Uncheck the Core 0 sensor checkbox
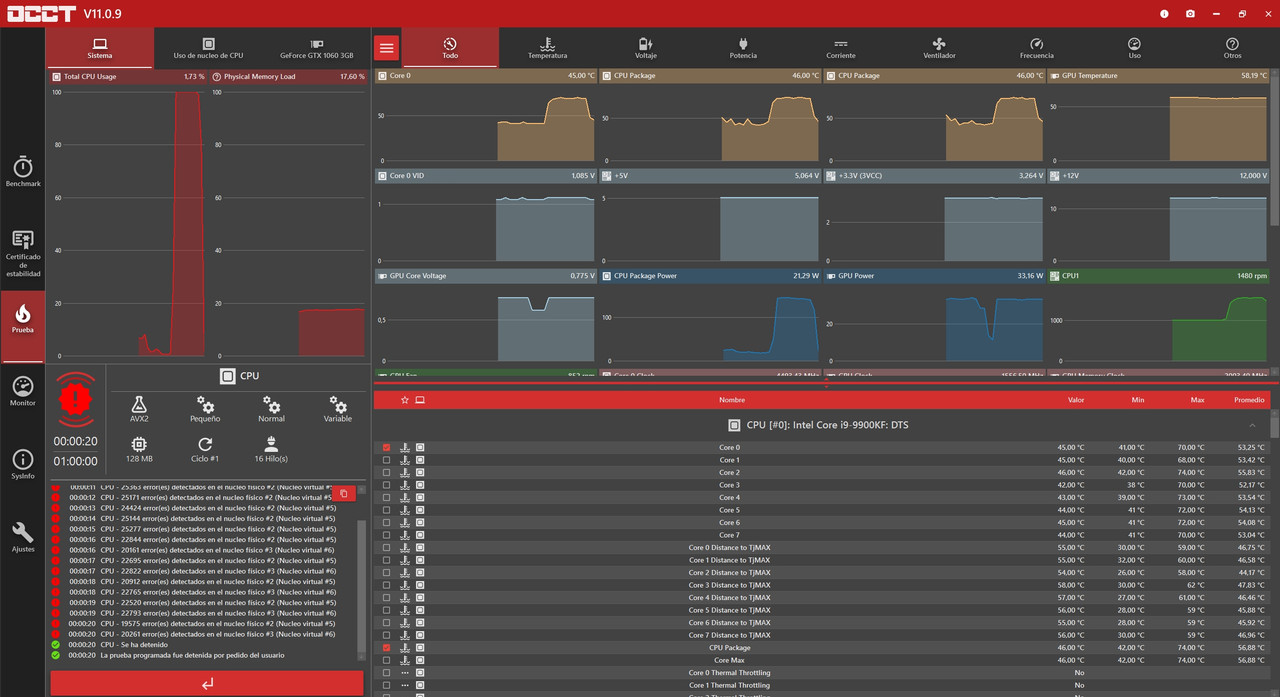The width and height of the screenshot is (1280, 697). [387, 447]
